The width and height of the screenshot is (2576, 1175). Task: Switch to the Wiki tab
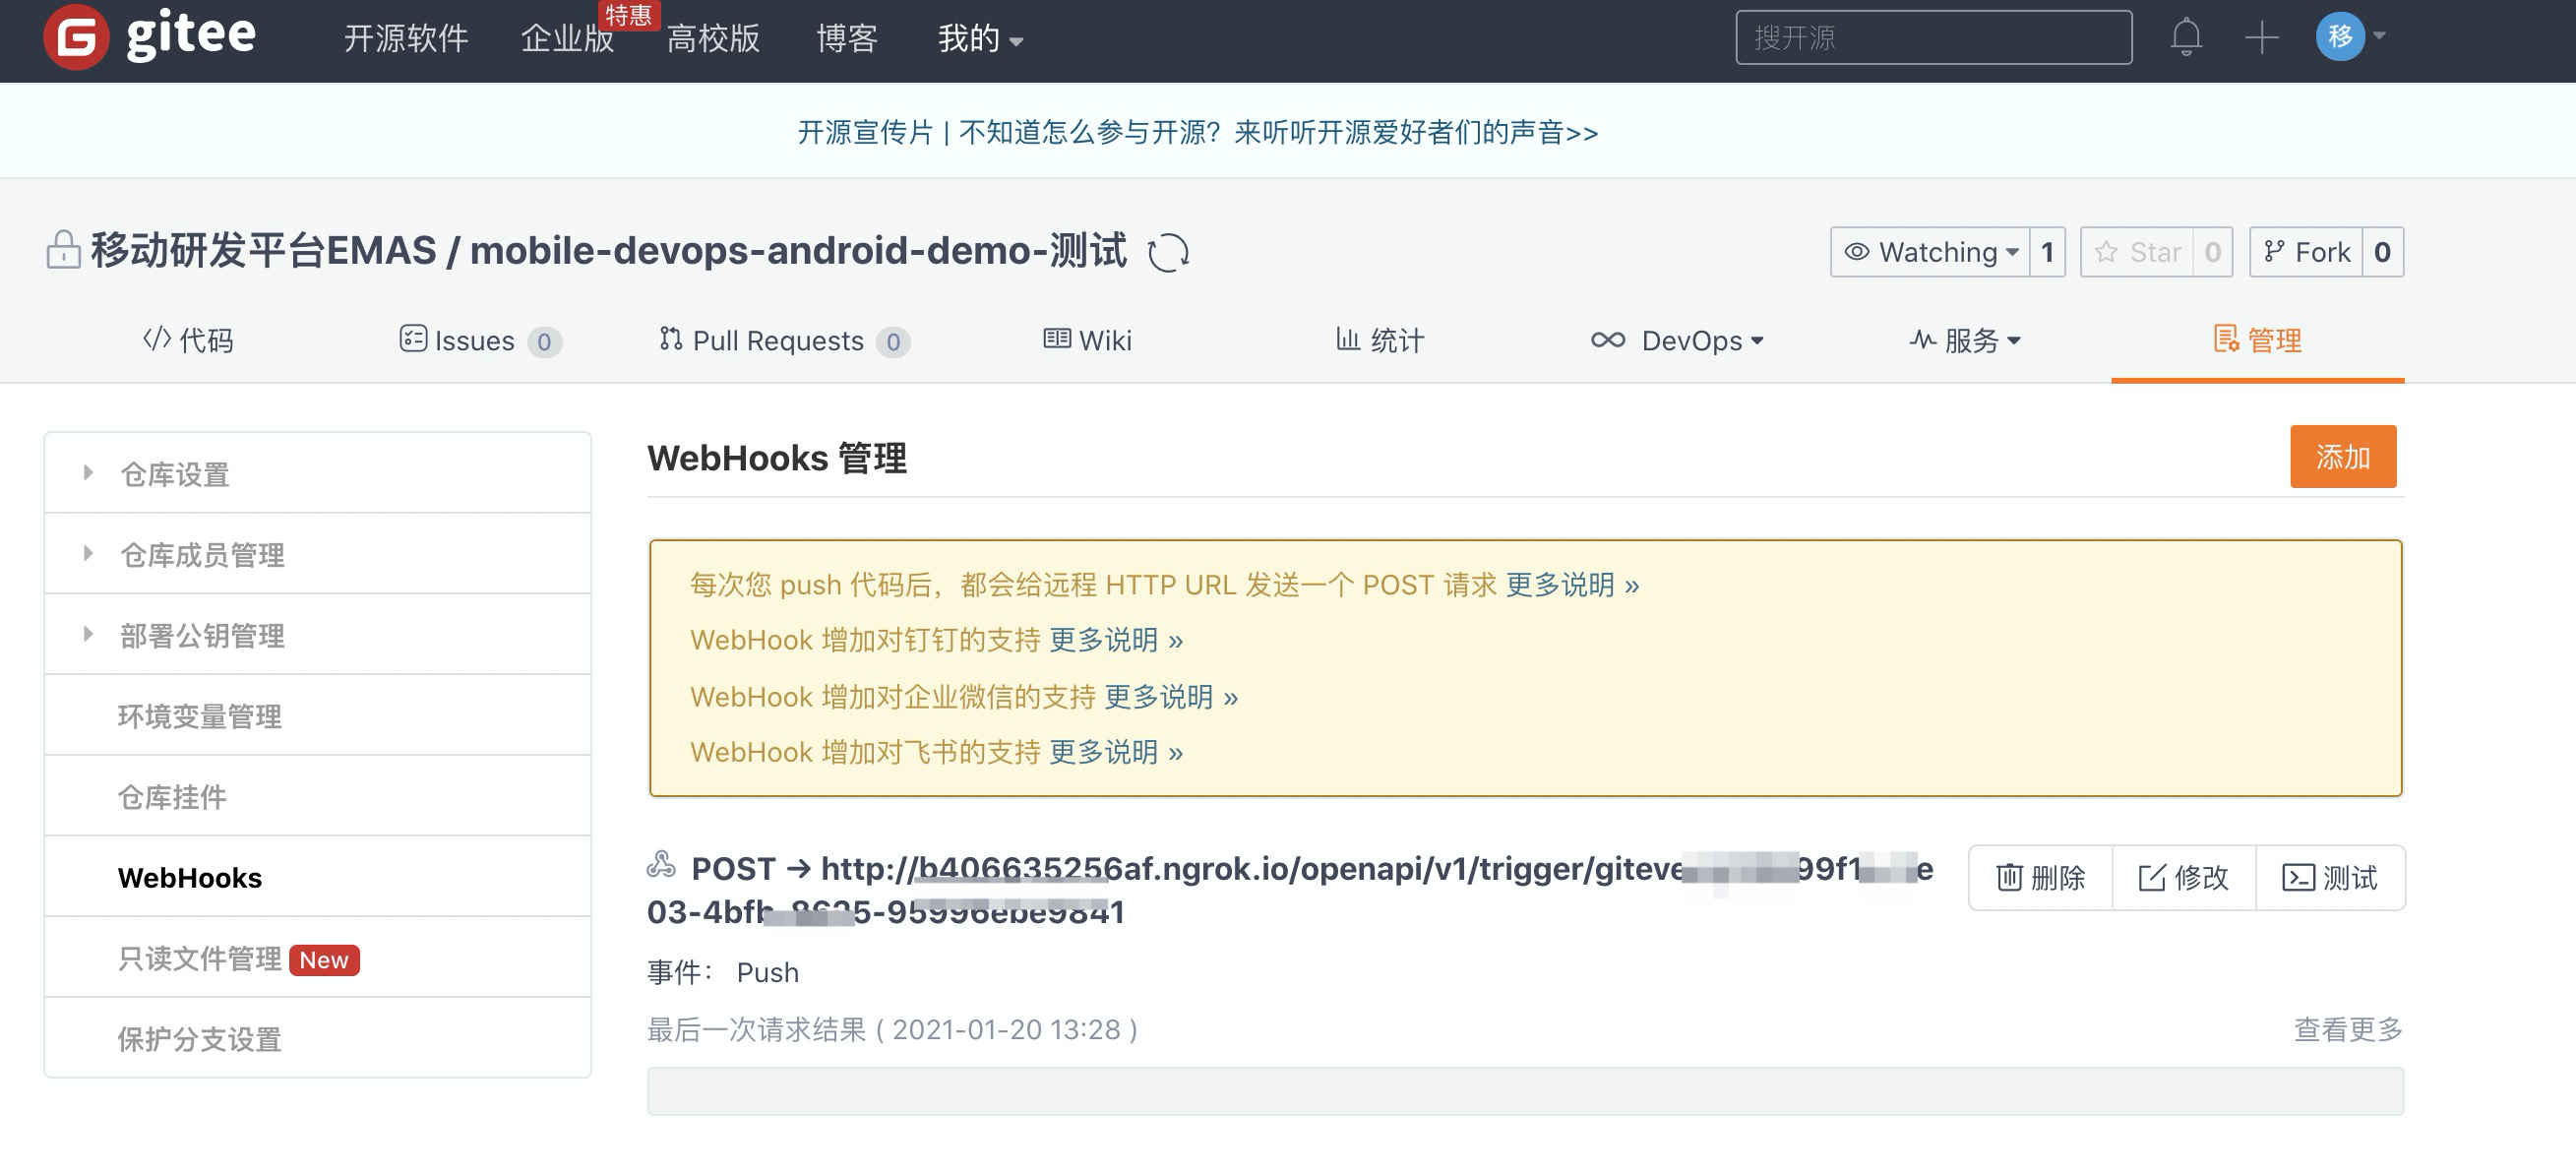[1087, 341]
